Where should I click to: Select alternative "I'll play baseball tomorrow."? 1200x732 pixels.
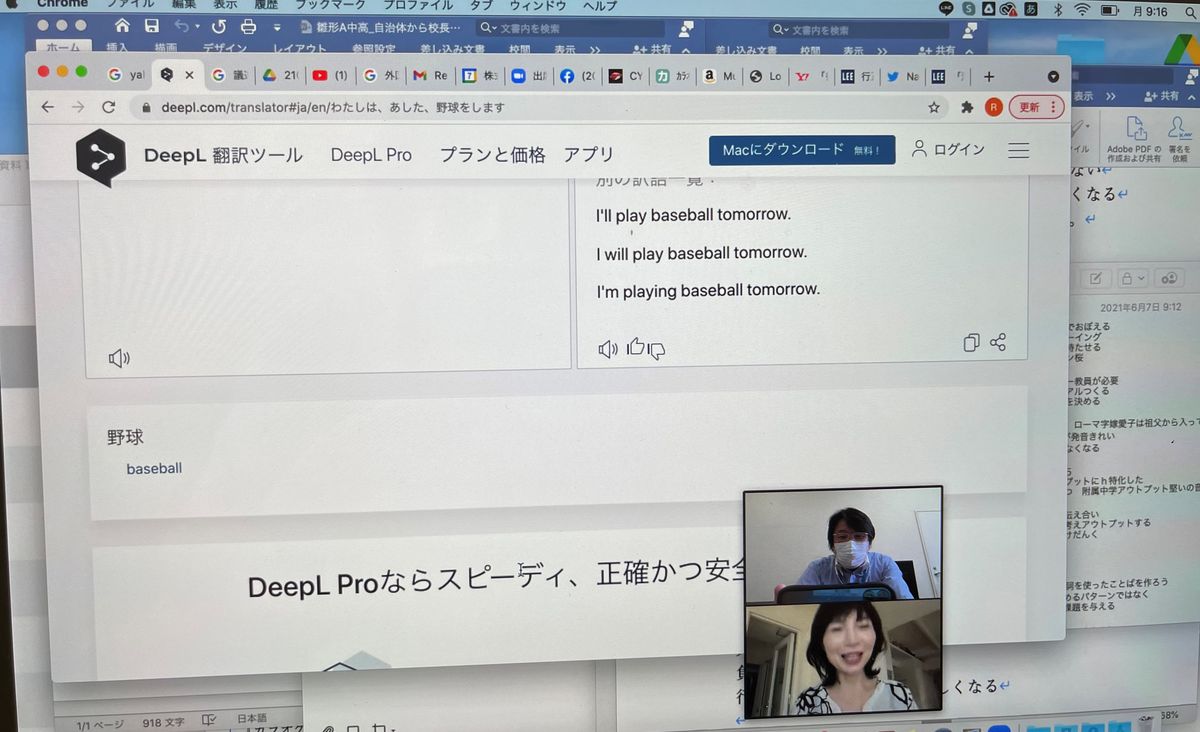tap(693, 215)
